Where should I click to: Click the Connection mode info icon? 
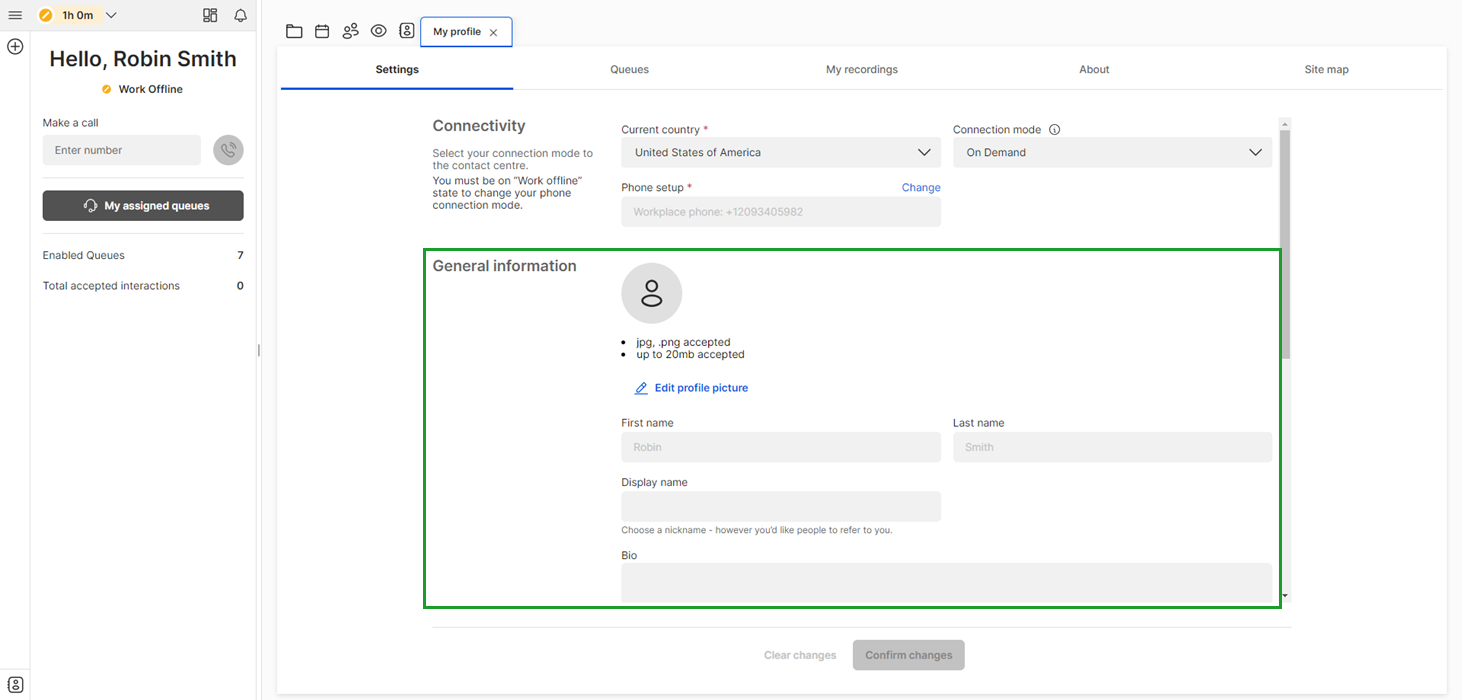1054,129
